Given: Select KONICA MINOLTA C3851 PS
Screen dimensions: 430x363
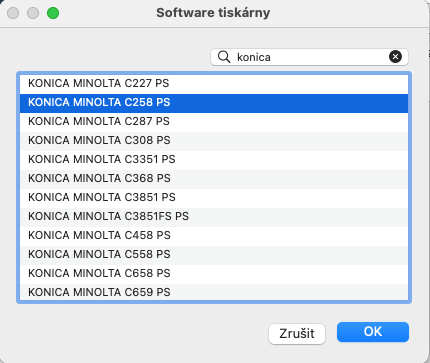Looking at the screenshot, I should click(214, 198).
